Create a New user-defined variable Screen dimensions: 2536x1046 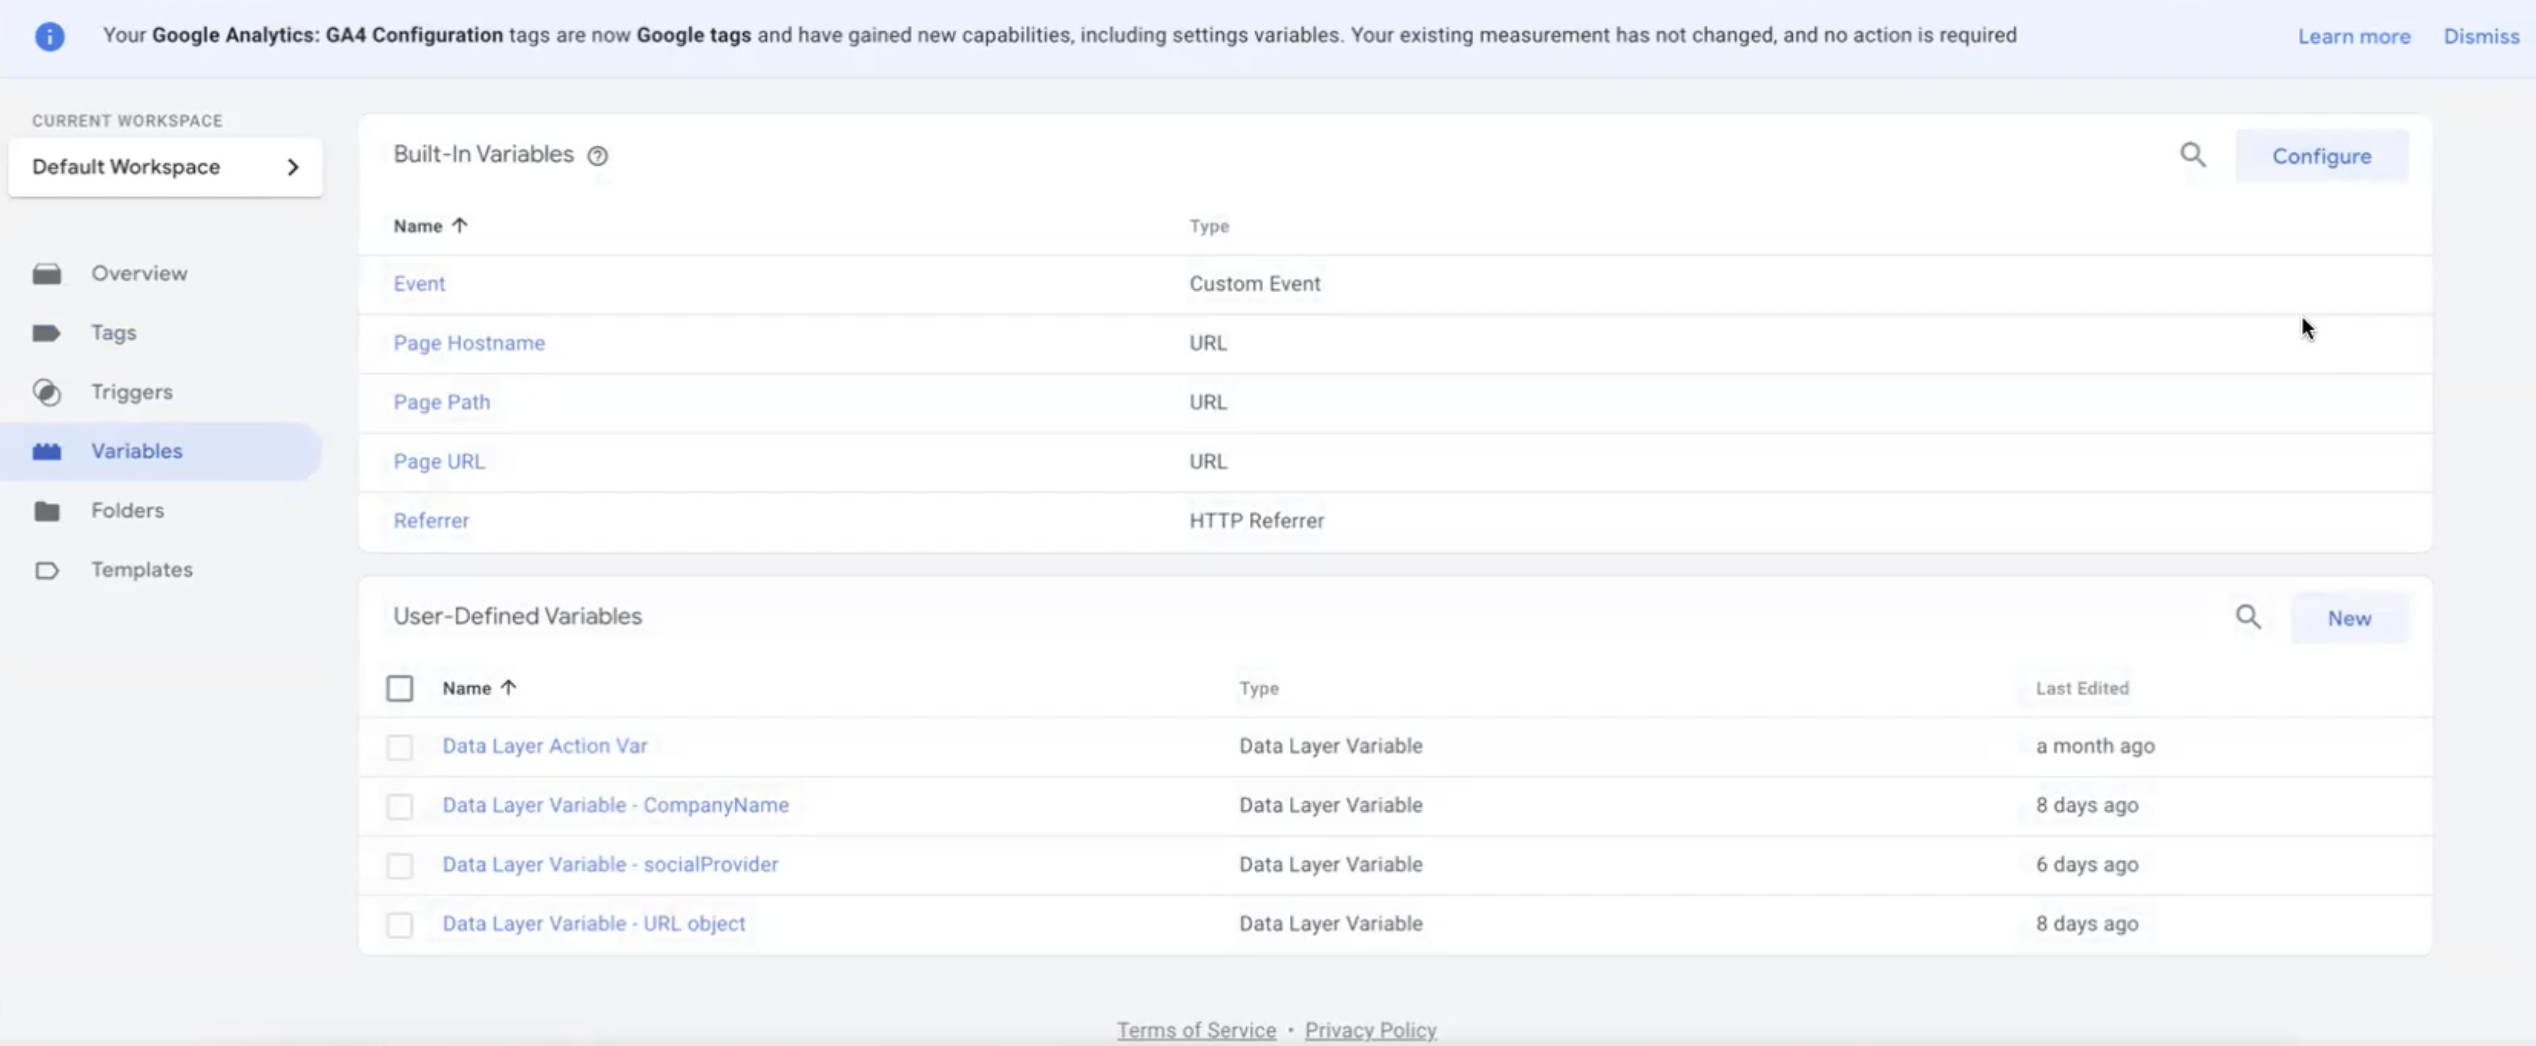click(x=2348, y=618)
